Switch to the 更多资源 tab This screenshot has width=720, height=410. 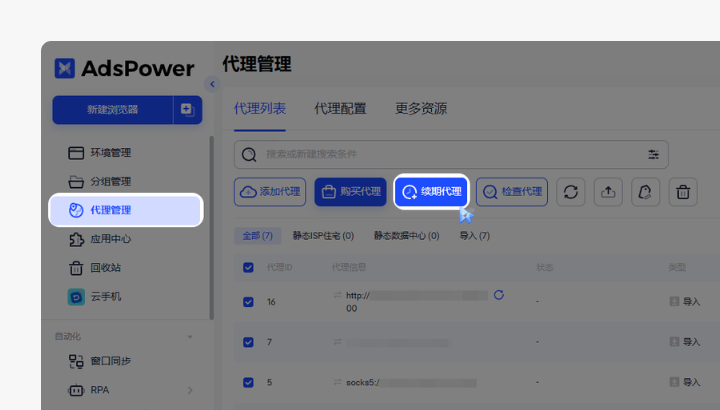pos(421,109)
